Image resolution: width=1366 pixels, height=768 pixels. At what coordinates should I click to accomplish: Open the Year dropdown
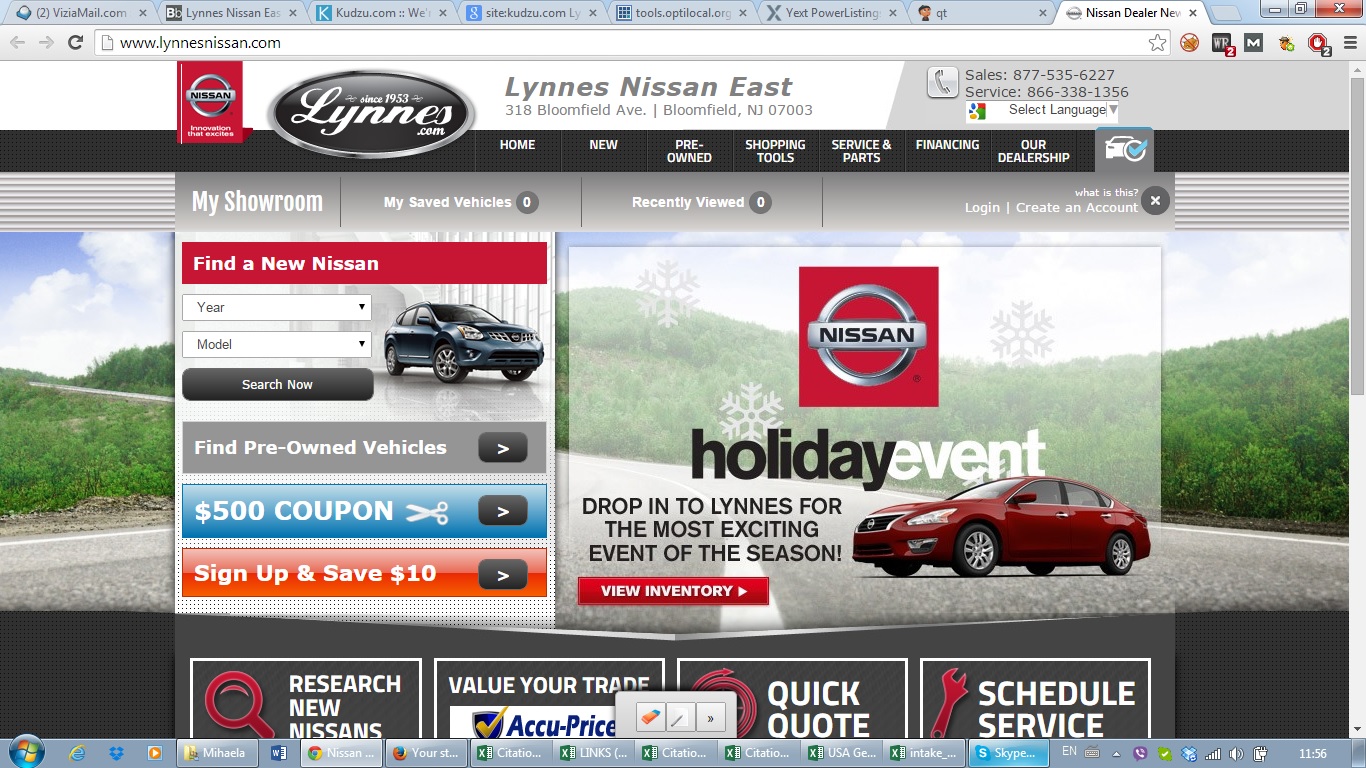point(277,307)
